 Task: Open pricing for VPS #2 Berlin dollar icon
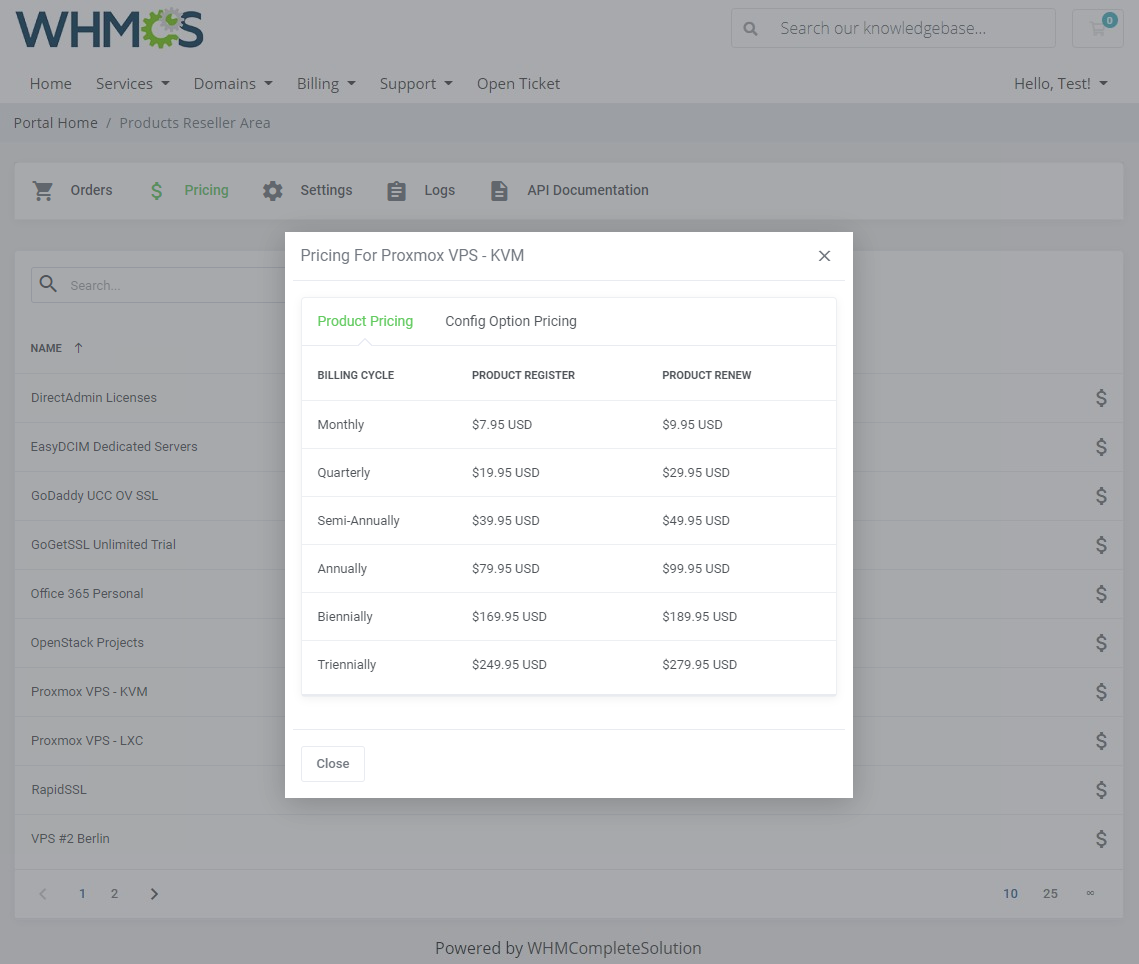(1101, 838)
